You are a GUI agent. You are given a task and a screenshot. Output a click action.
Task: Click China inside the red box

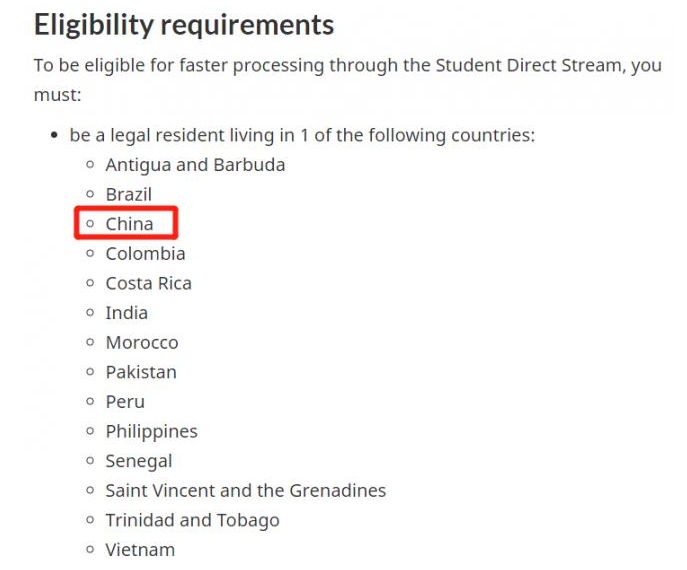point(129,224)
